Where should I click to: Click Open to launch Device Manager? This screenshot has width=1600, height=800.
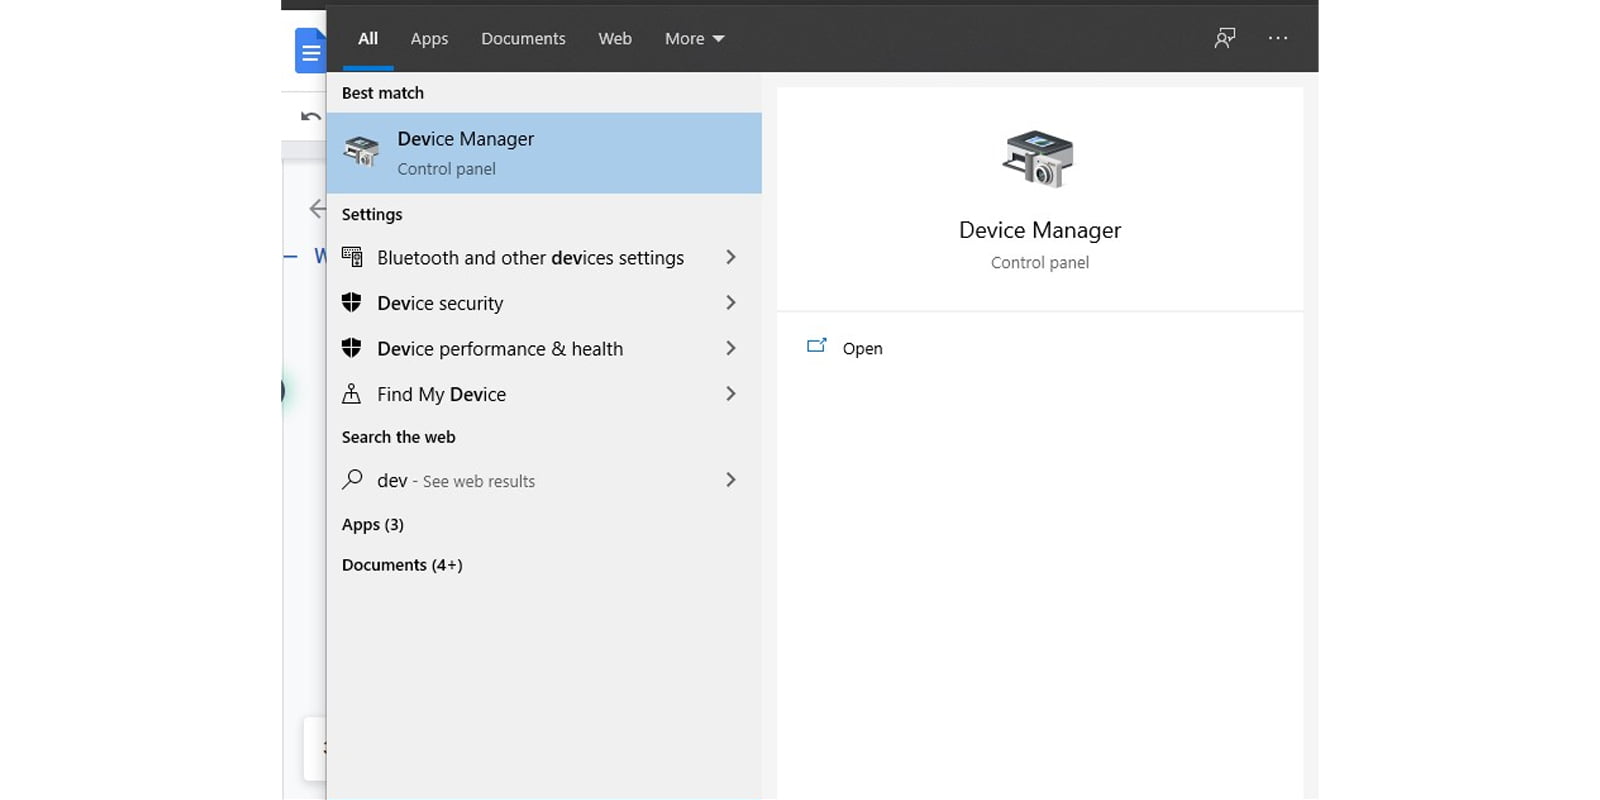click(x=861, y=348)
